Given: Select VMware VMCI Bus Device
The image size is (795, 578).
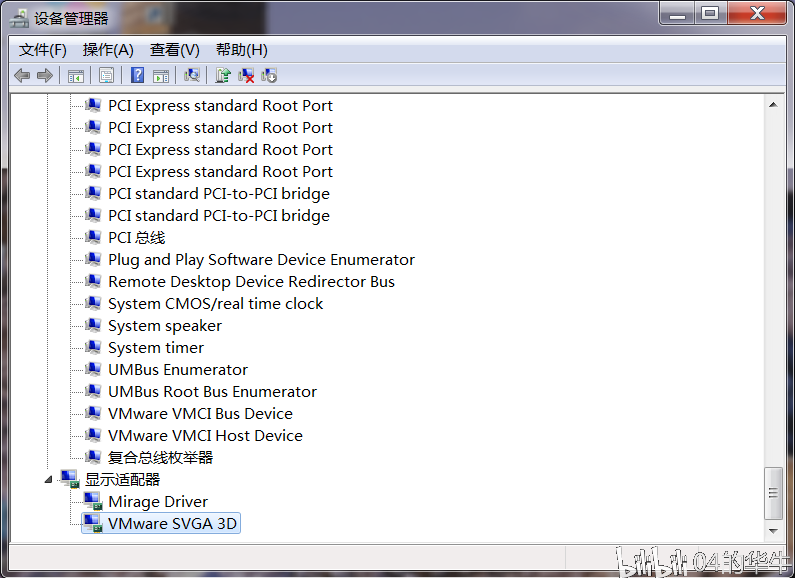Looking at the screenshot, I should pos(200,414).
